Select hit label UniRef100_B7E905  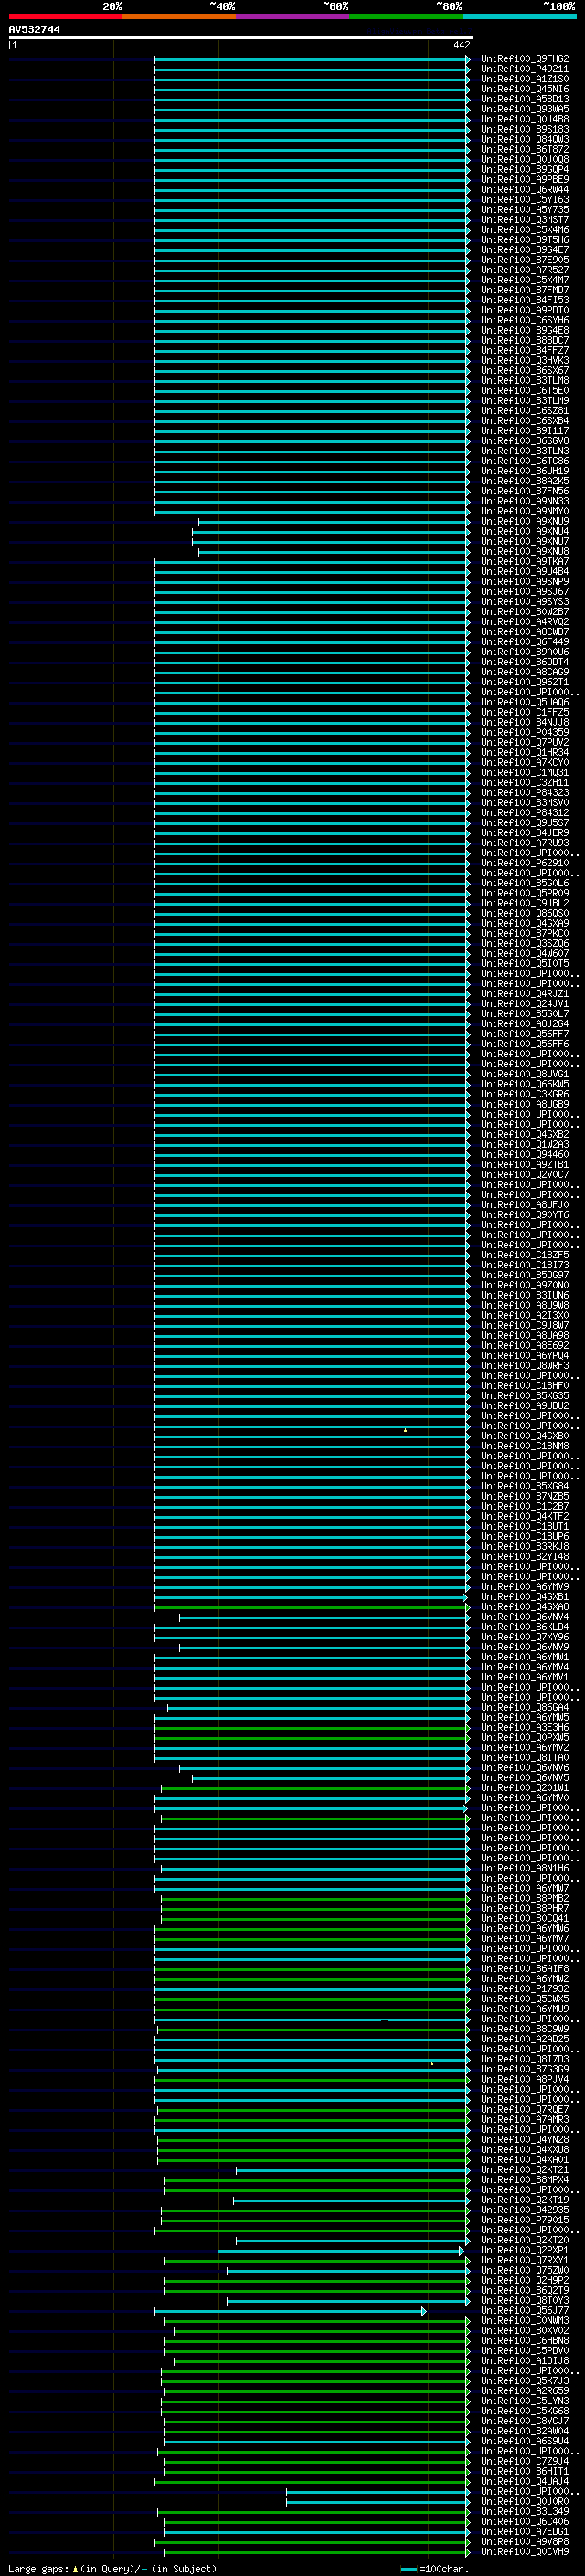pyautogui.click(x=524, y=260)
